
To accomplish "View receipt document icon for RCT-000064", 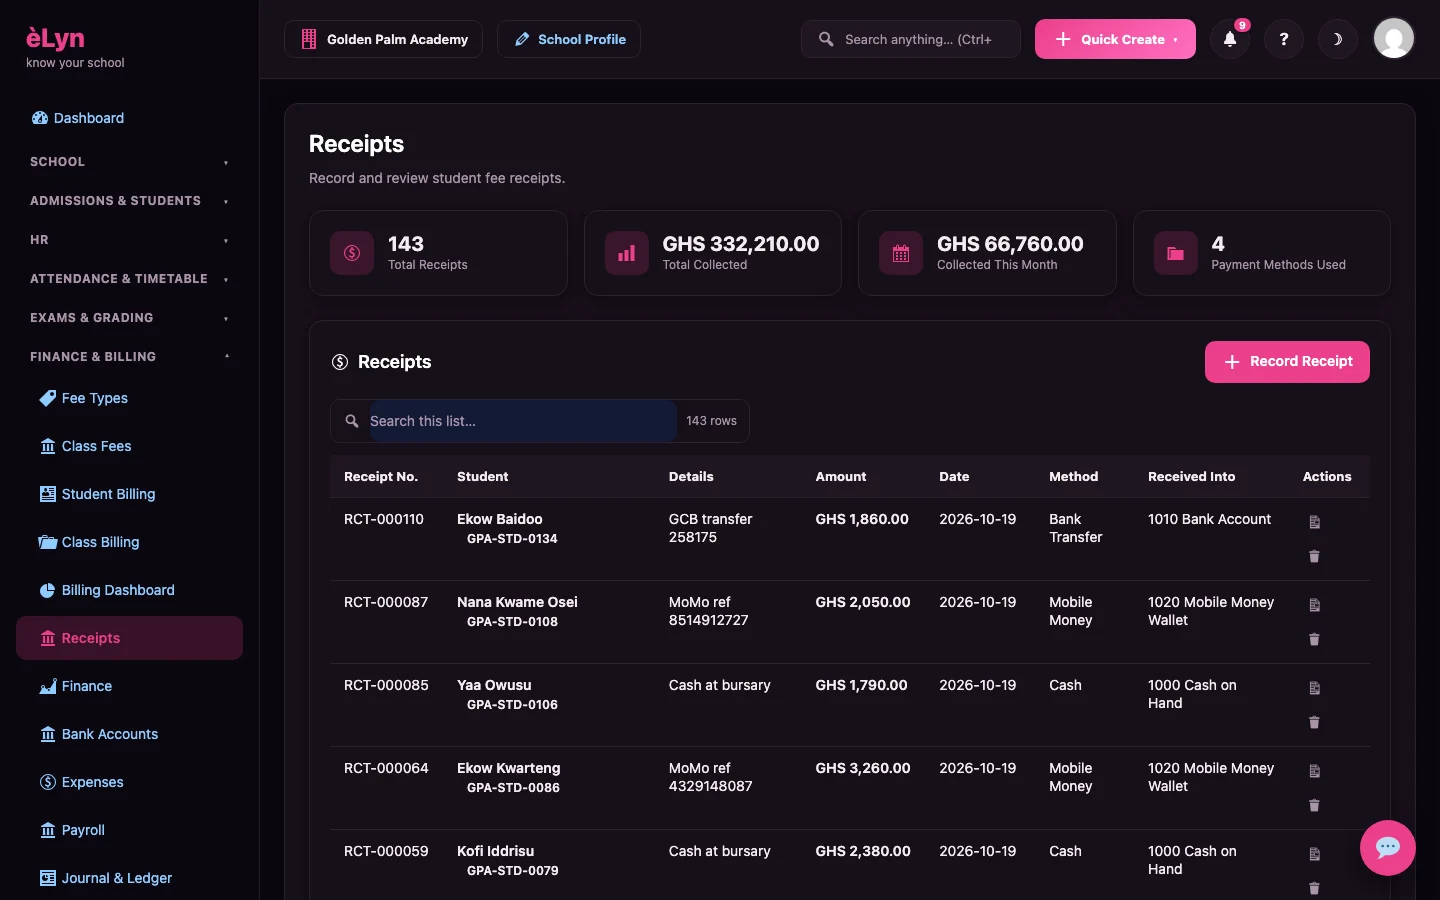I will (1315, 771).
